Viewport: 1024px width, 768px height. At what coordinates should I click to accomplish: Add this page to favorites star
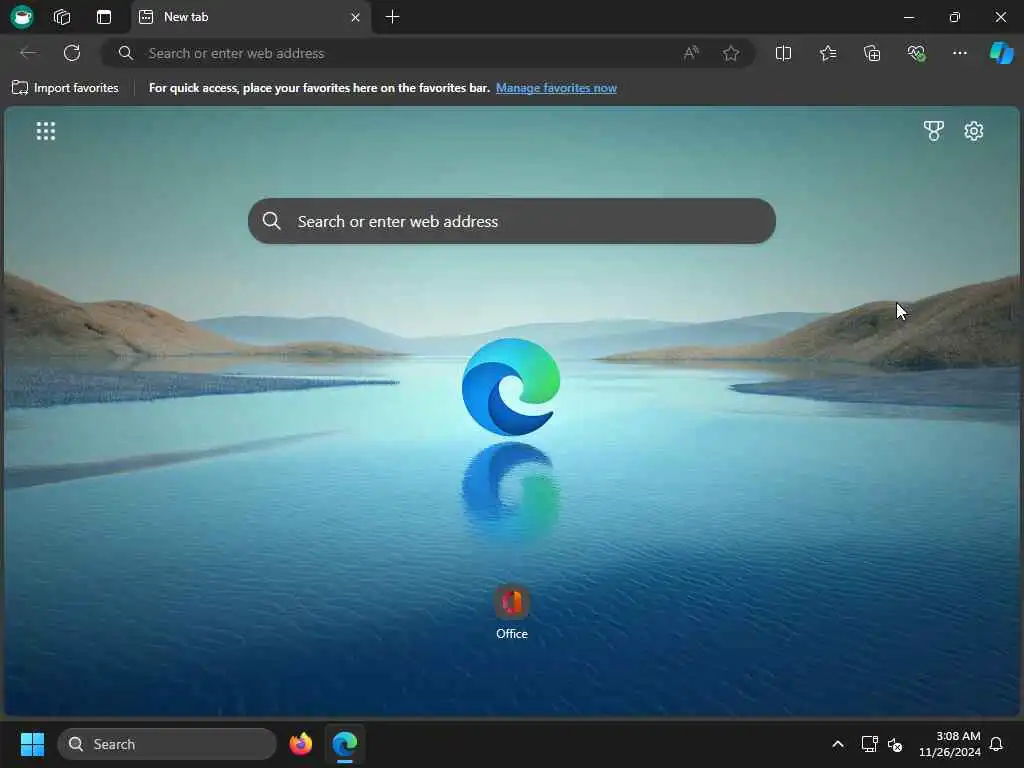(x=731, y=53)
